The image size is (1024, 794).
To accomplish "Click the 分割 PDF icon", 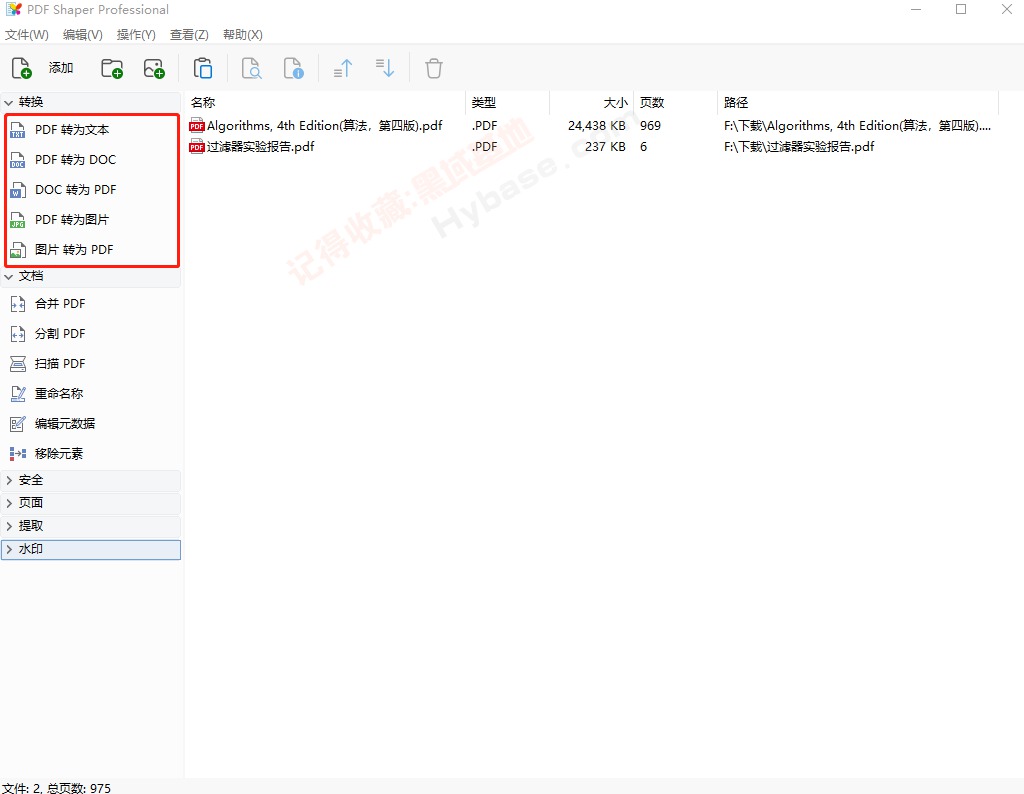I will tap(18, 334).
